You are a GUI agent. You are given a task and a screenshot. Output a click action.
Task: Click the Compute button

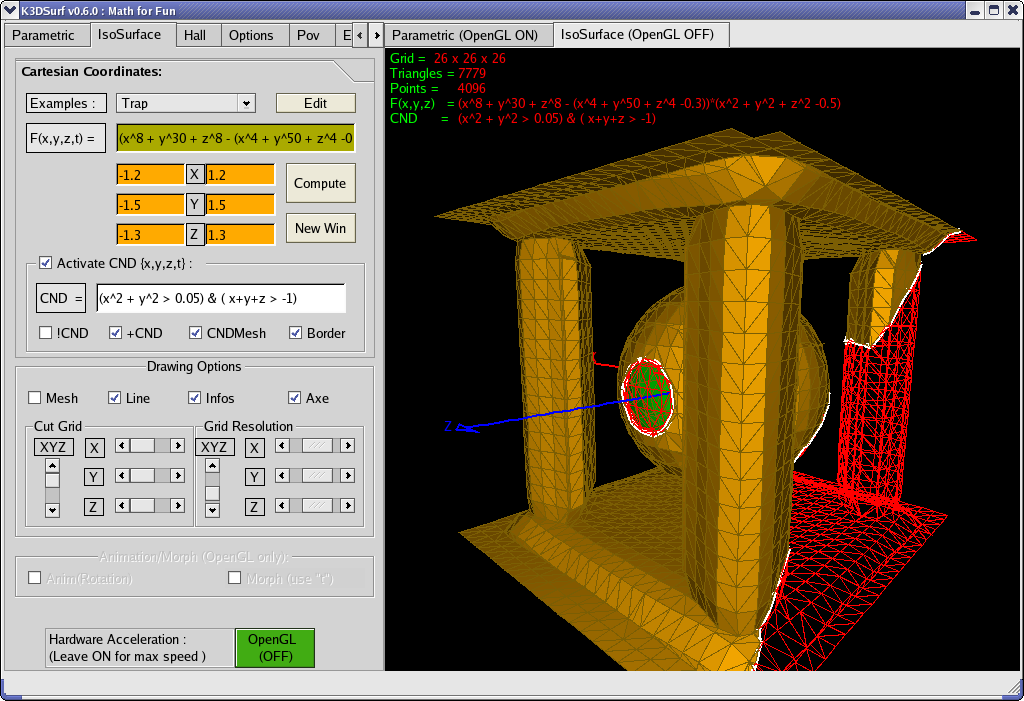[320, 183]
